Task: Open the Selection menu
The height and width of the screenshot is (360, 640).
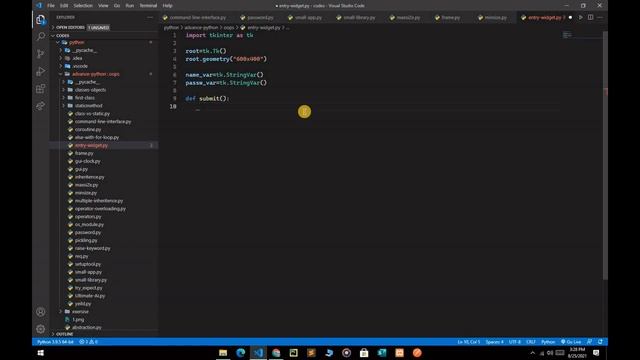Action: click(83, 6)
